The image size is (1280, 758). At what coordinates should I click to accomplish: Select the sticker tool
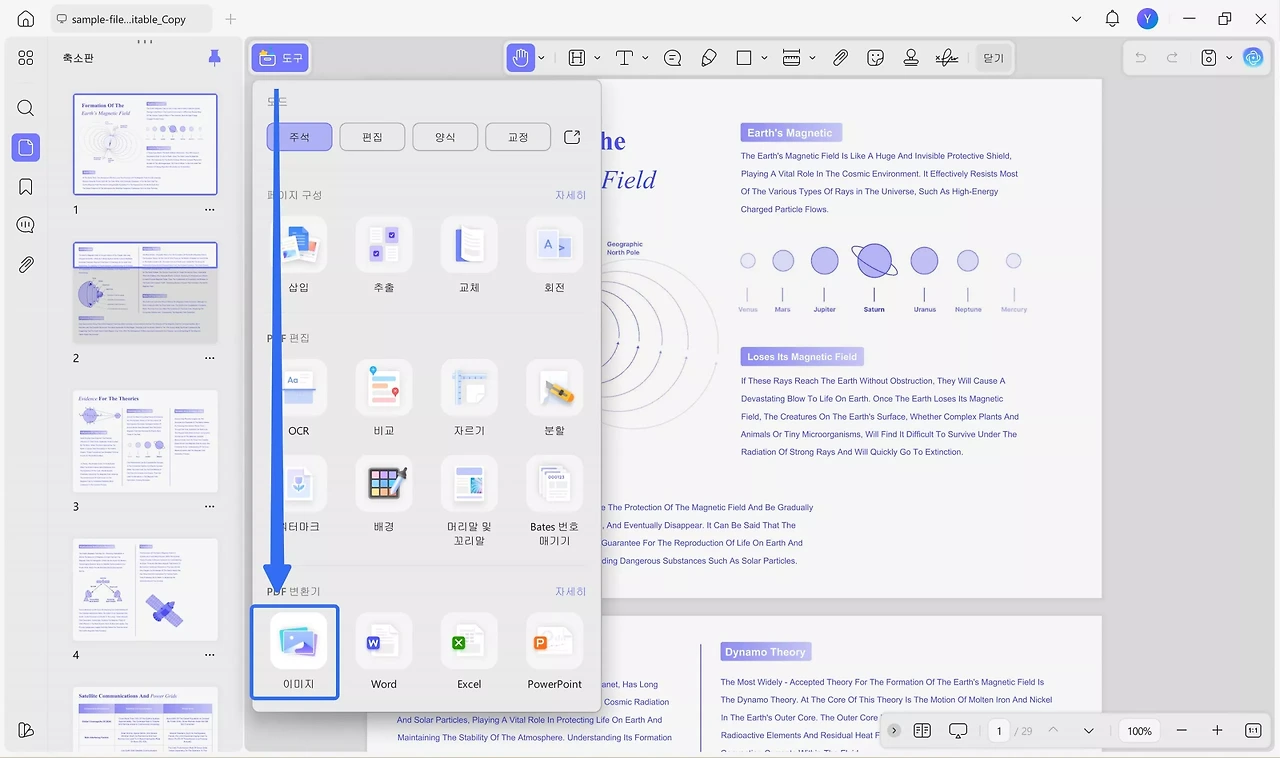[x=876, y=58]
